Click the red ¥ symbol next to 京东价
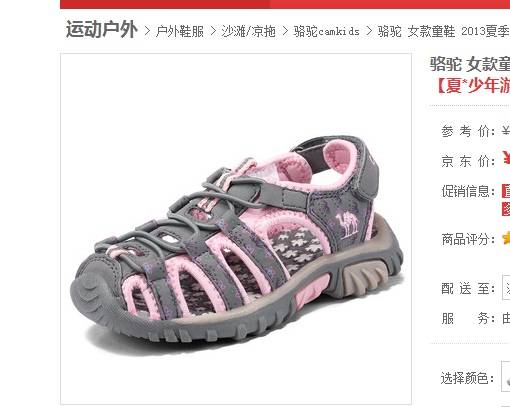This screenshot has width=510, height=407. (506, 158)
